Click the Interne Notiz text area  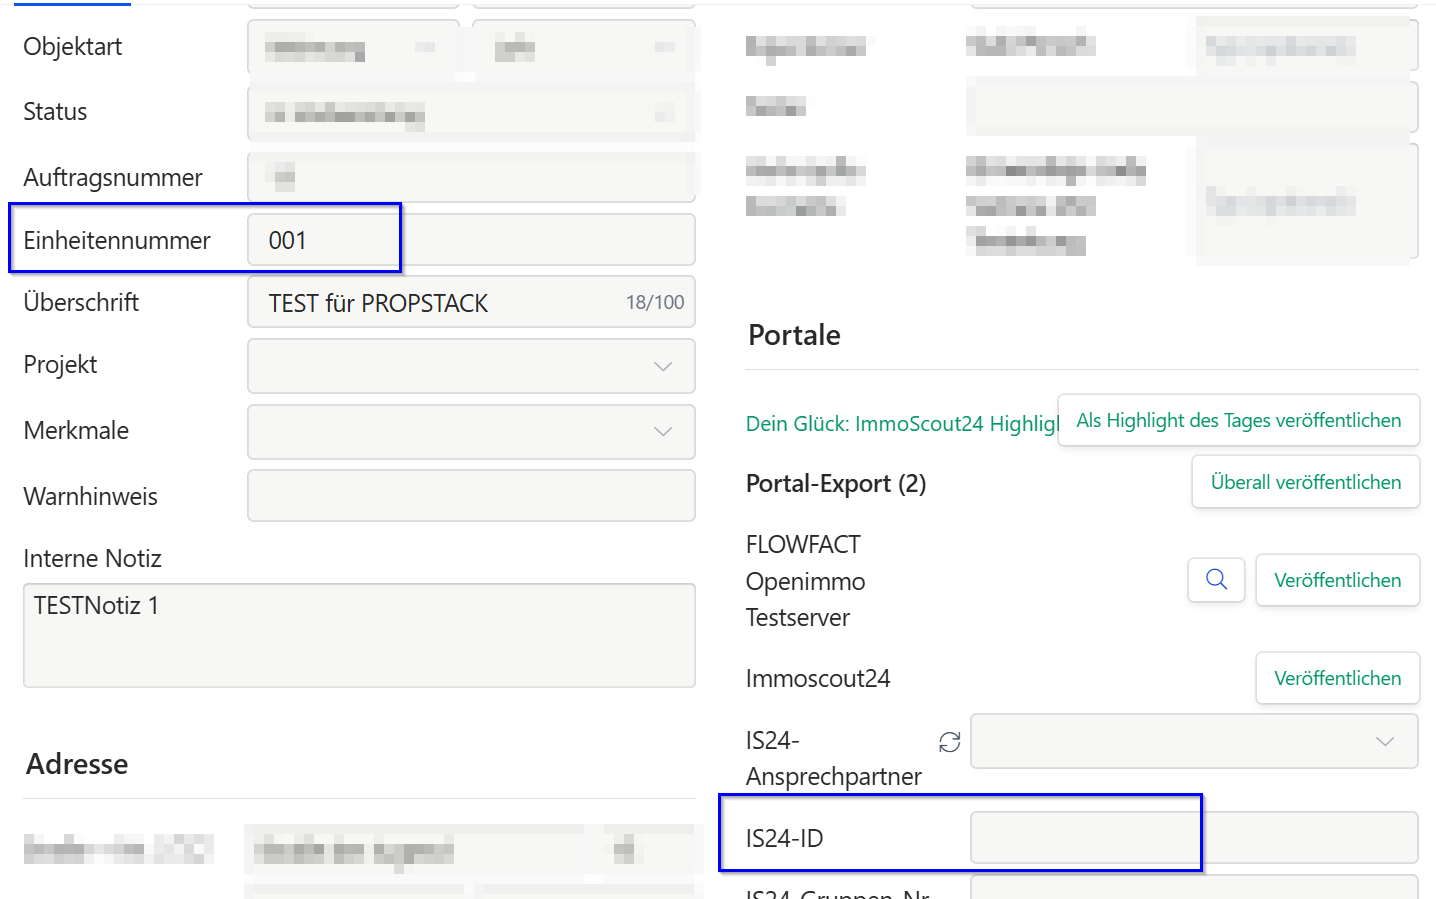359,635
